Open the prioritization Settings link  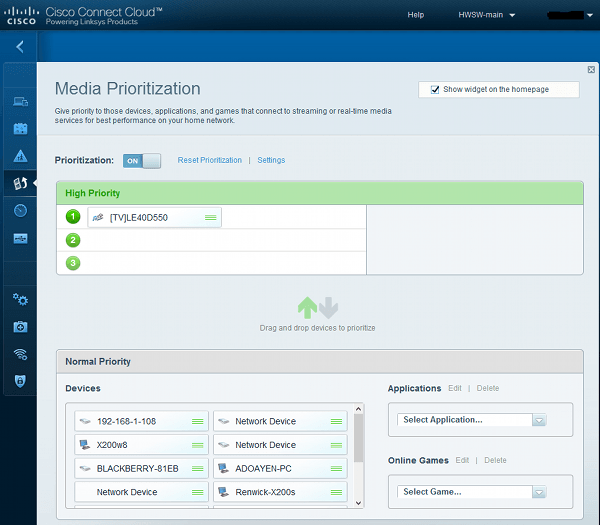coord(271,160)
